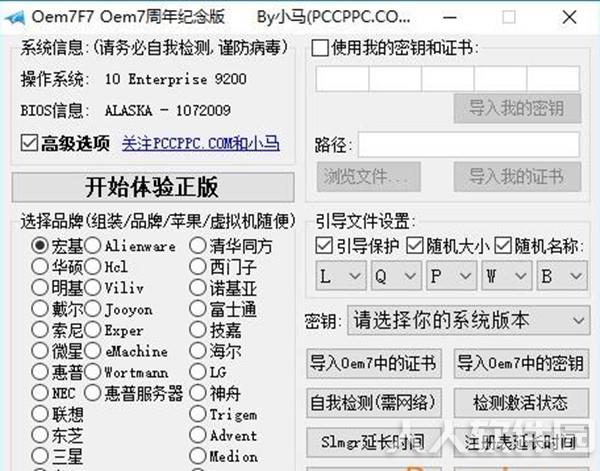Click 导入Oem7中的证书 button
The width and height of the screenshot is (600, 471).
374,363
